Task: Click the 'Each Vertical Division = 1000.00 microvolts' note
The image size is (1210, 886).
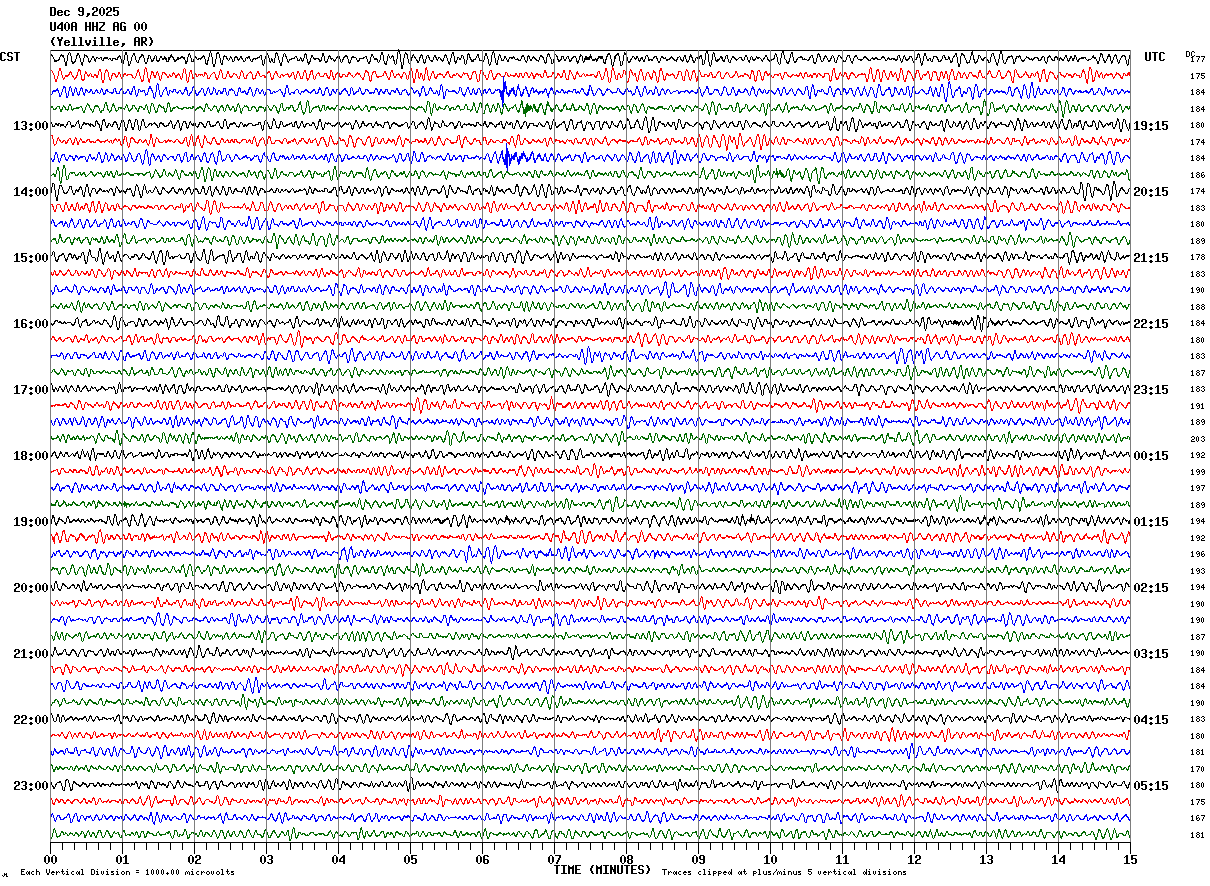Action: [127, 872]
